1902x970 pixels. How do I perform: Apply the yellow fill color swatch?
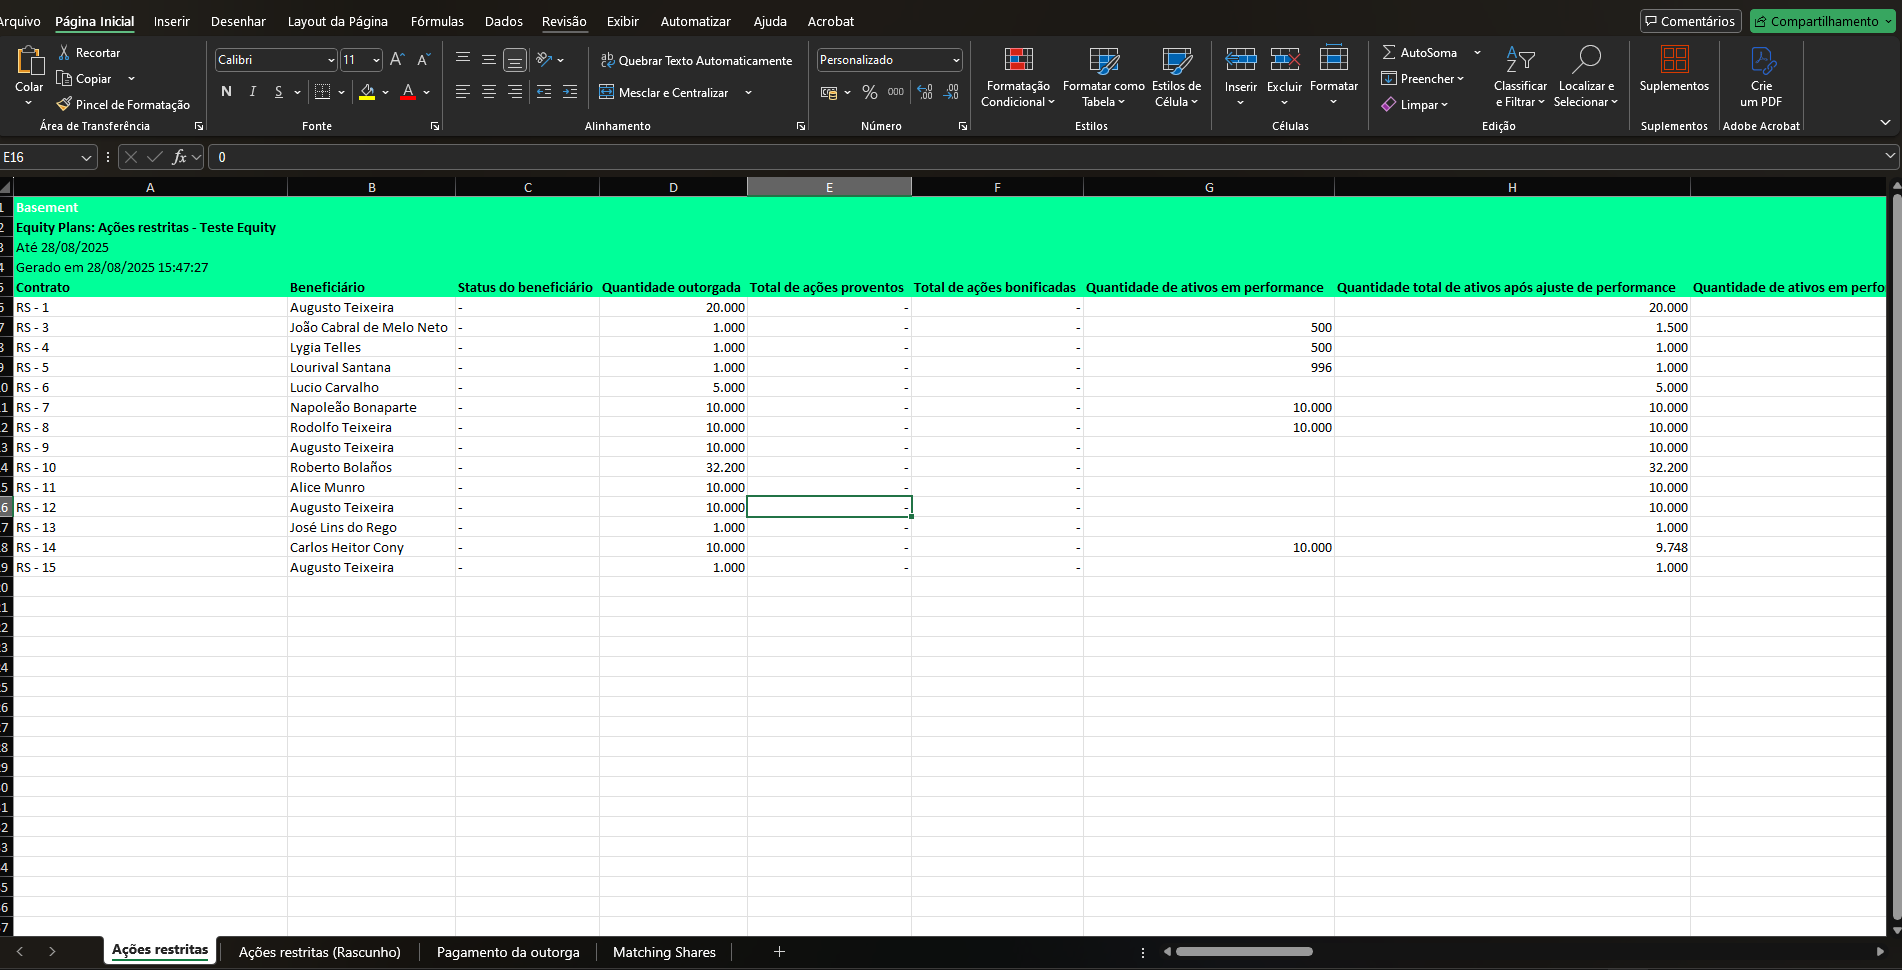pyautogui.click(x=367, y=92)
